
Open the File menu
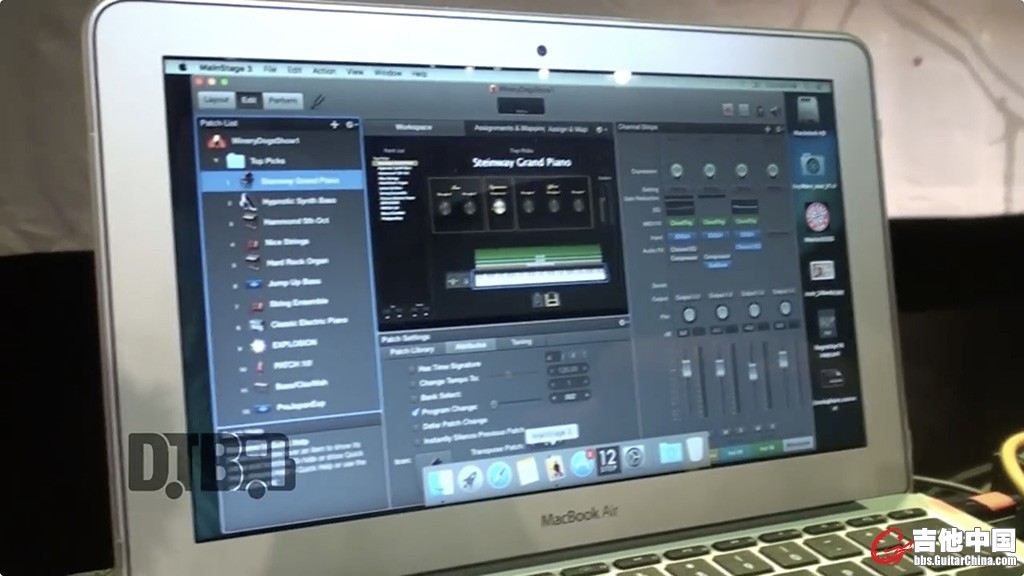click(x=270, y=69)
